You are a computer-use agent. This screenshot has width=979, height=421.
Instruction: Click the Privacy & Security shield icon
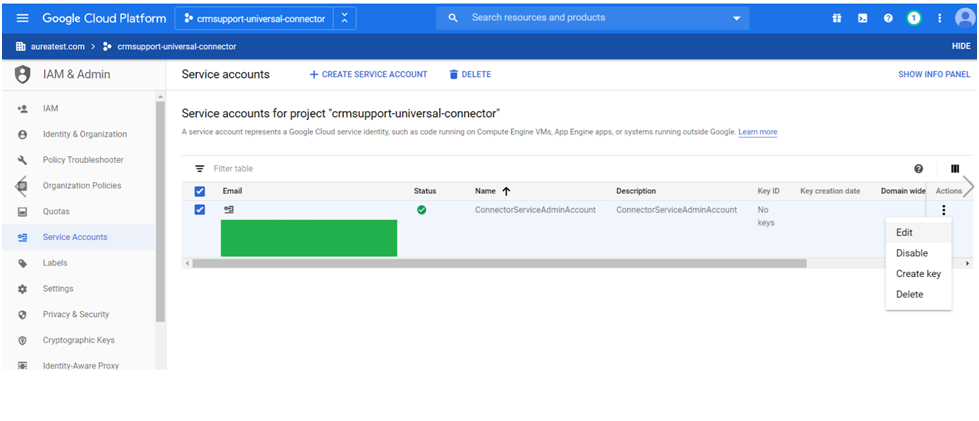[x=22, y=315]
